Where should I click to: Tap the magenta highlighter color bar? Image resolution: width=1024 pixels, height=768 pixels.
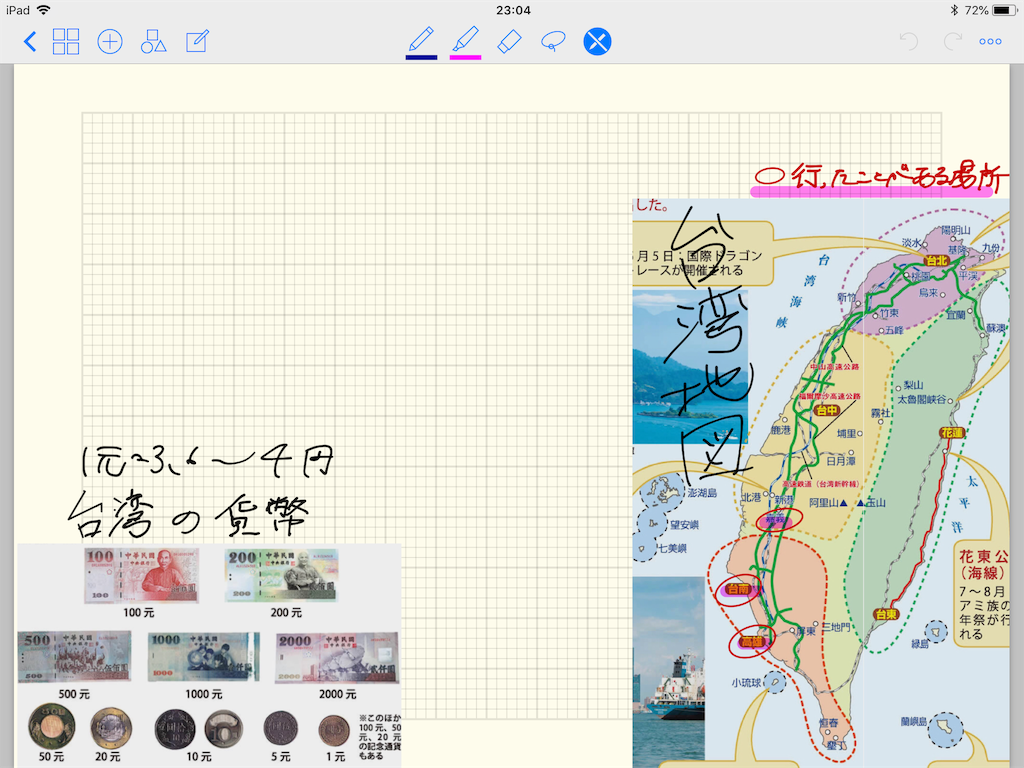pyautogui.click(x=466, y=57)
